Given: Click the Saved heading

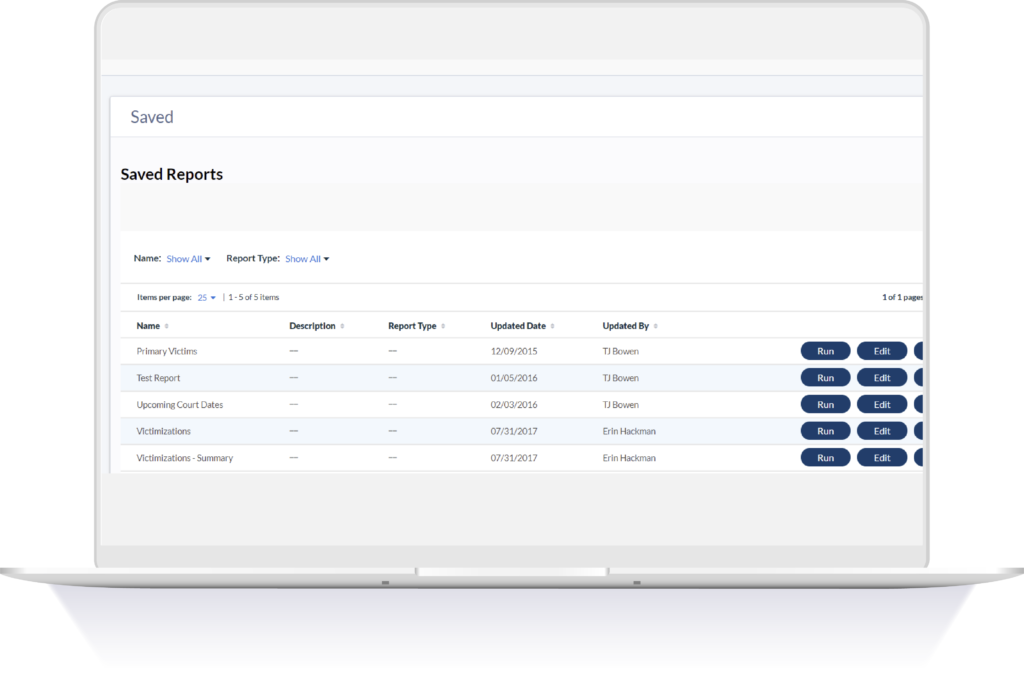Looking at the screenshot, I should tap(152, 117).
